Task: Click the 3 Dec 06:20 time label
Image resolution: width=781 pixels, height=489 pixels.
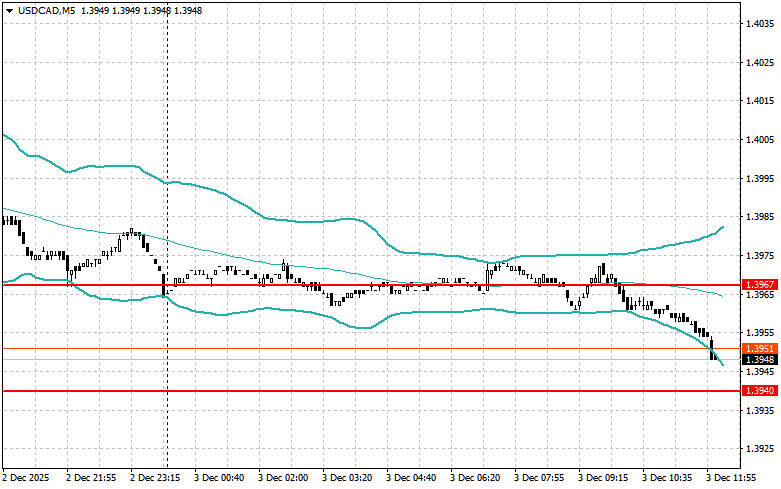Action: tap(475, 478)
